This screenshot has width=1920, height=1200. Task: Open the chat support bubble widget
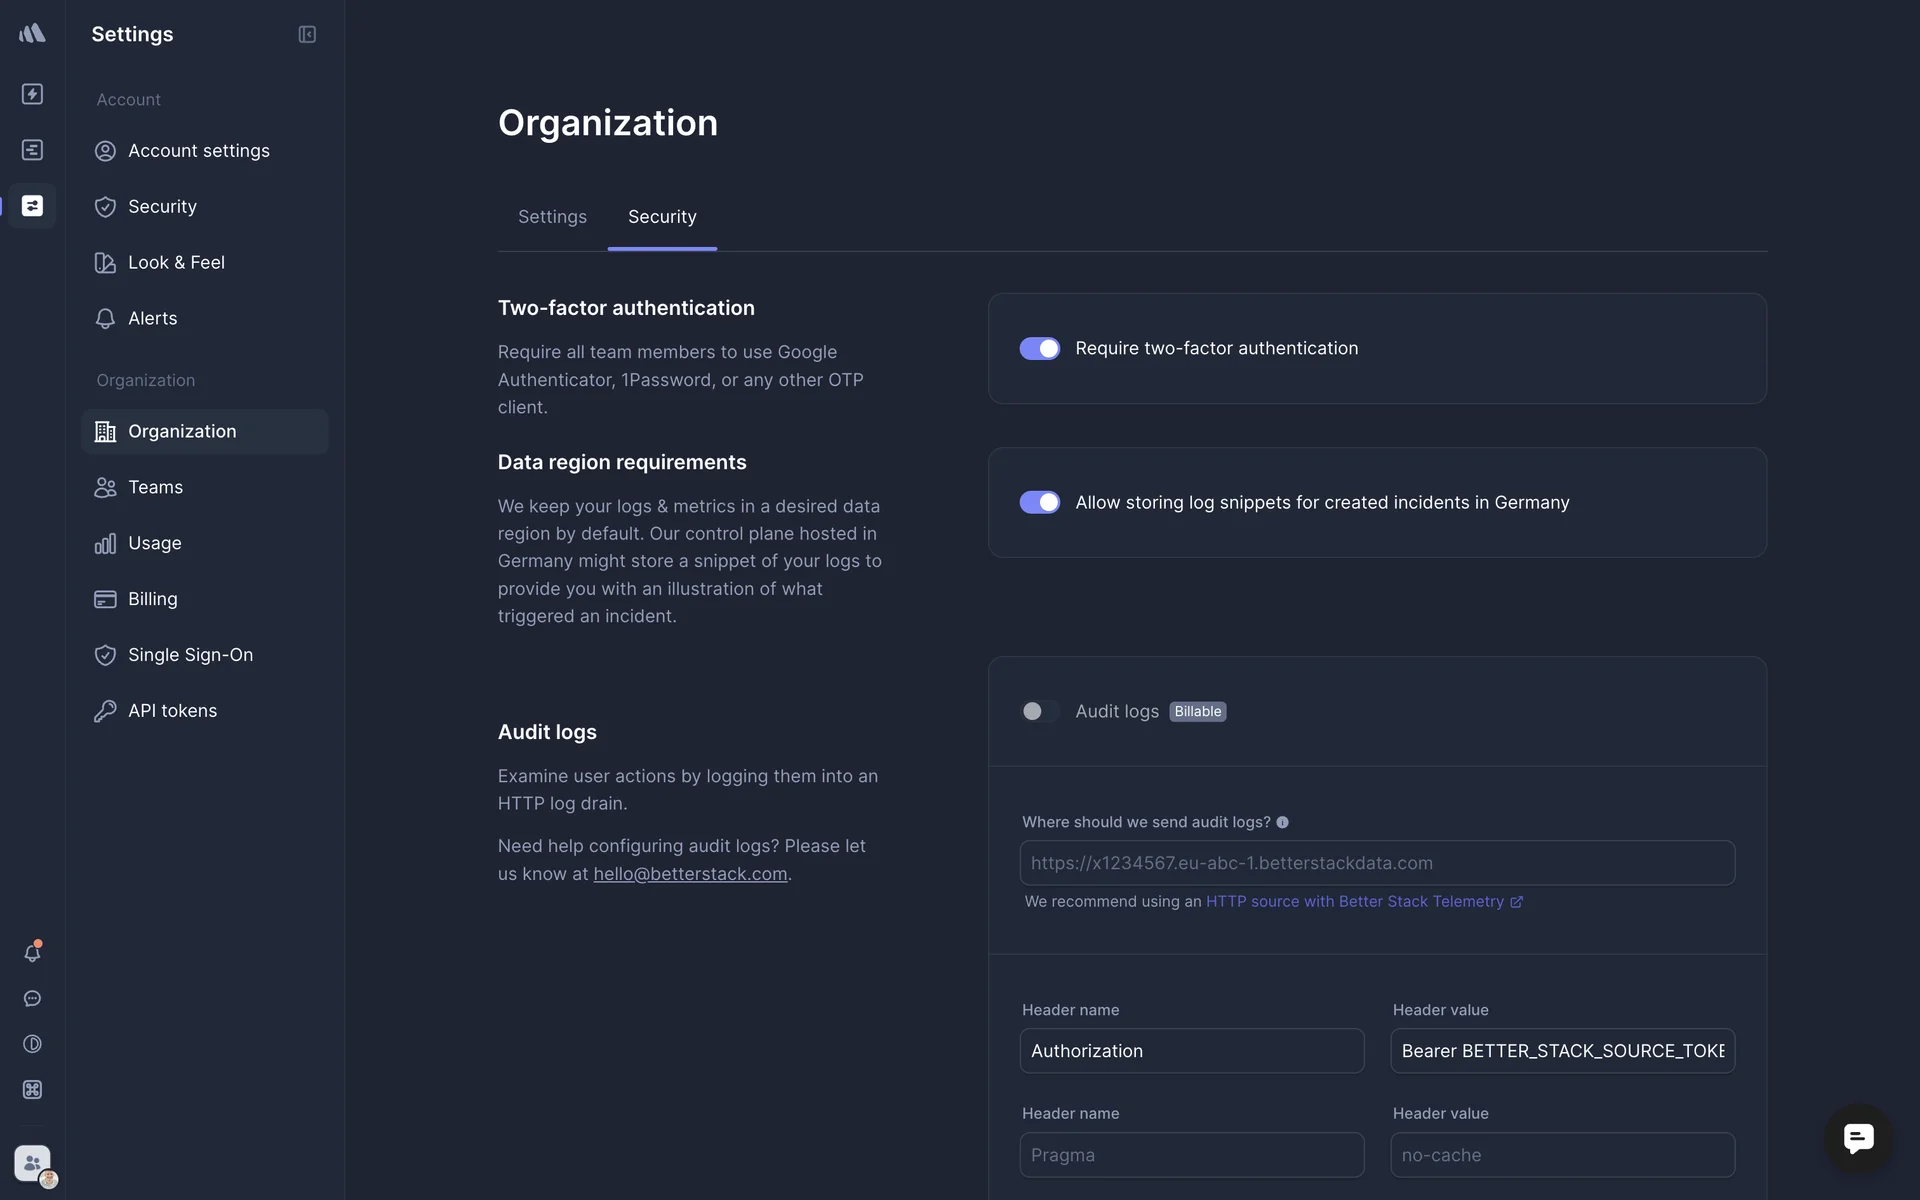(x=1858, y=1138)
